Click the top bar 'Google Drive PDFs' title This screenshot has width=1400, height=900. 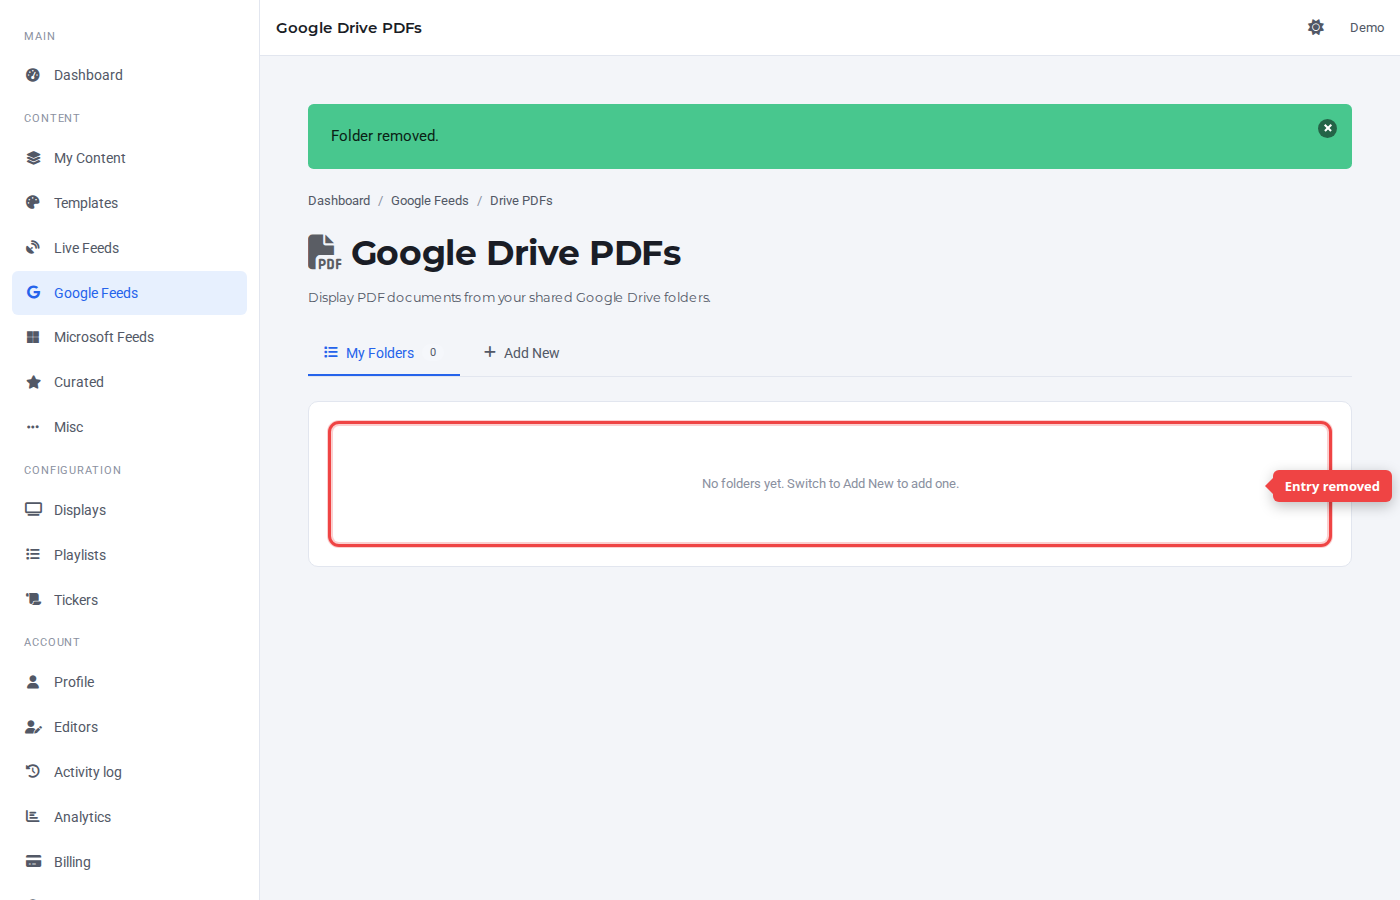coord(349,28)
